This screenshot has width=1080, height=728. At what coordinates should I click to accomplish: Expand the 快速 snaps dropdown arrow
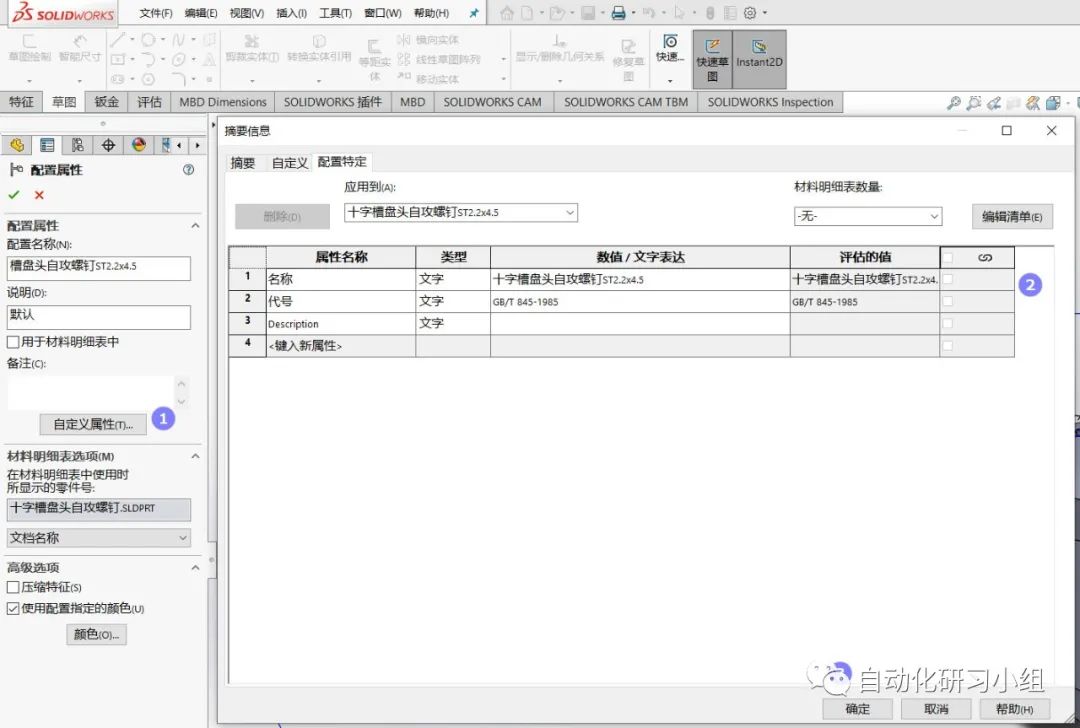pyautogui.click(x=669, y=81)
